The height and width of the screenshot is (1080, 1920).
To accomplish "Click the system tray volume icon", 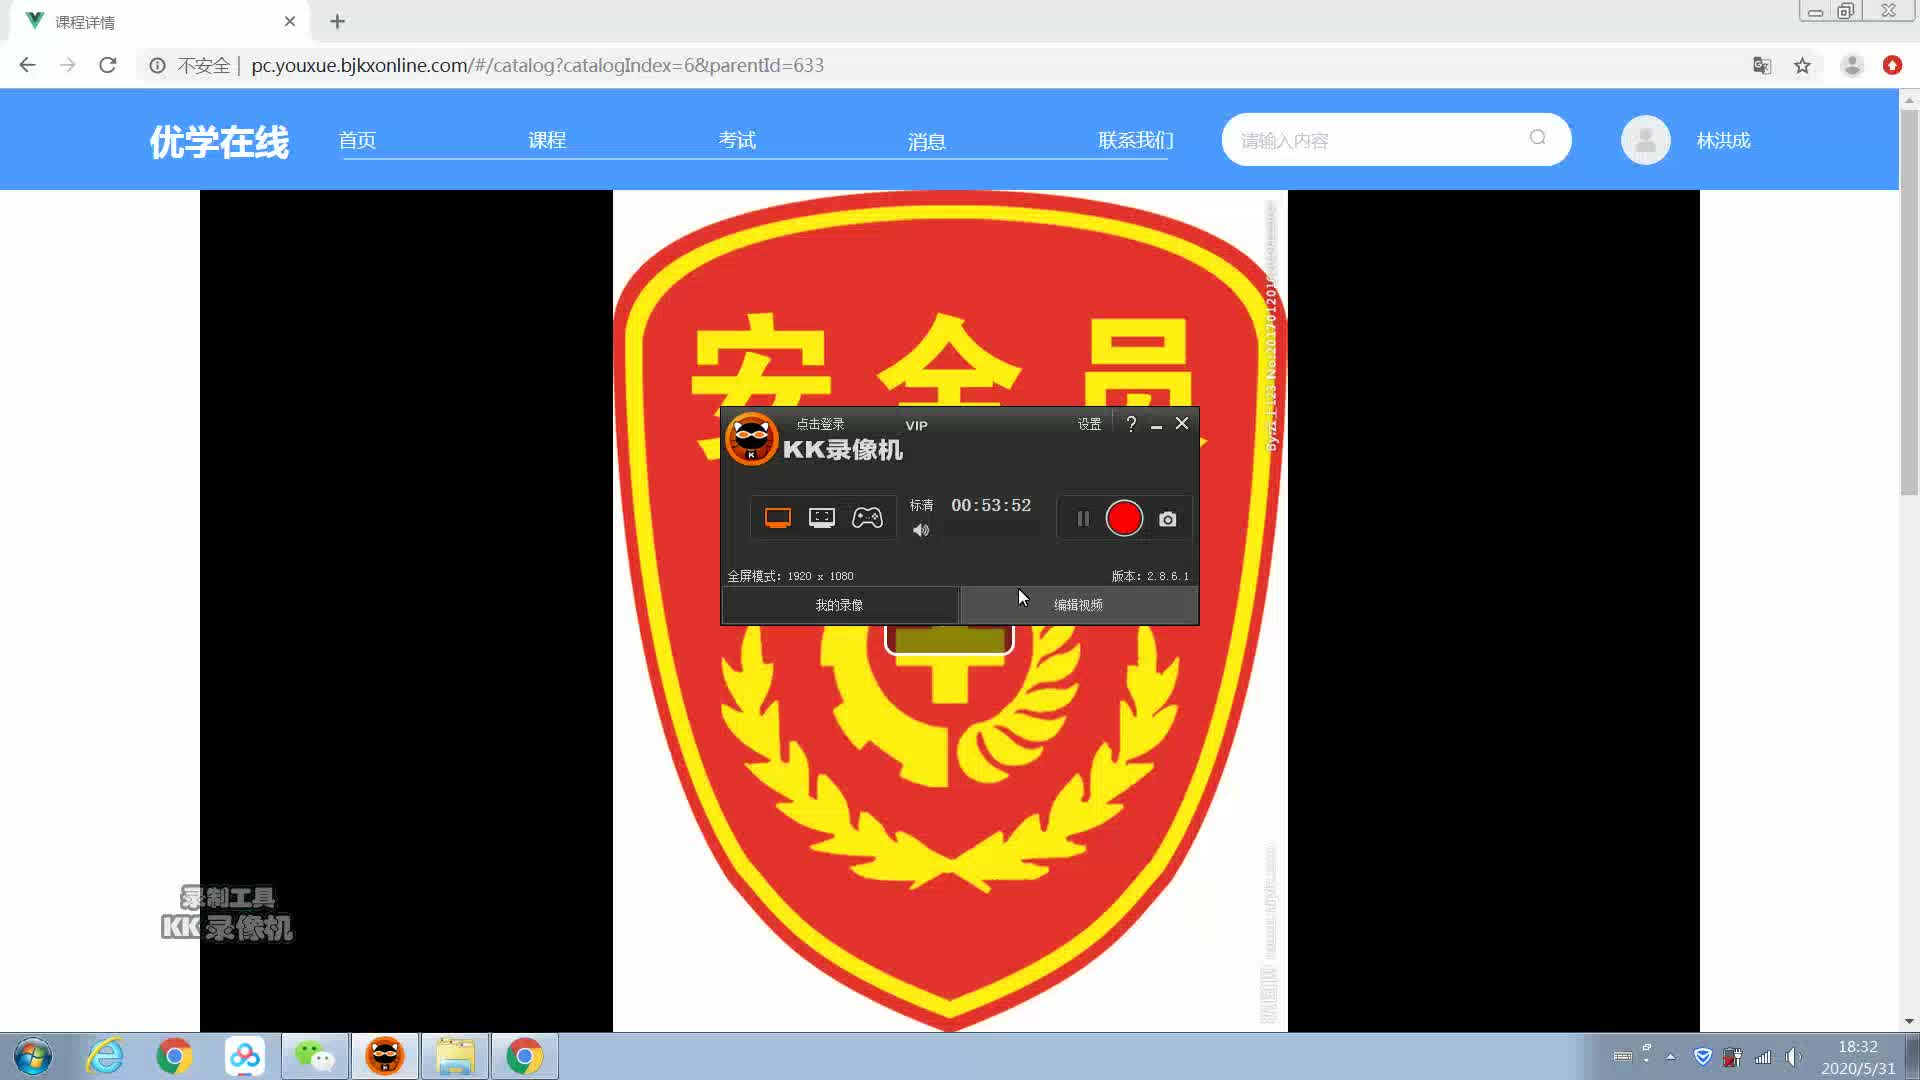I will pos(1794,1057).
